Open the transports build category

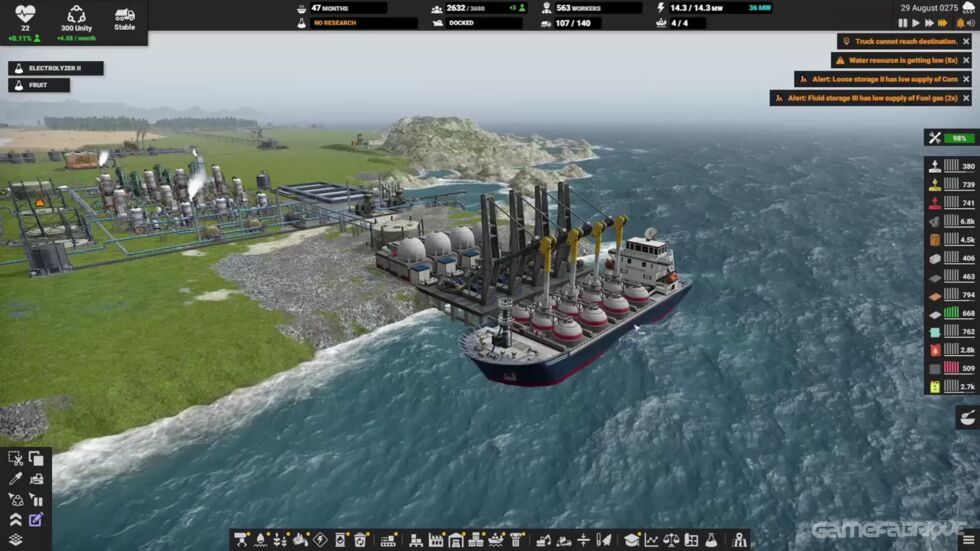tap(241, 540)
